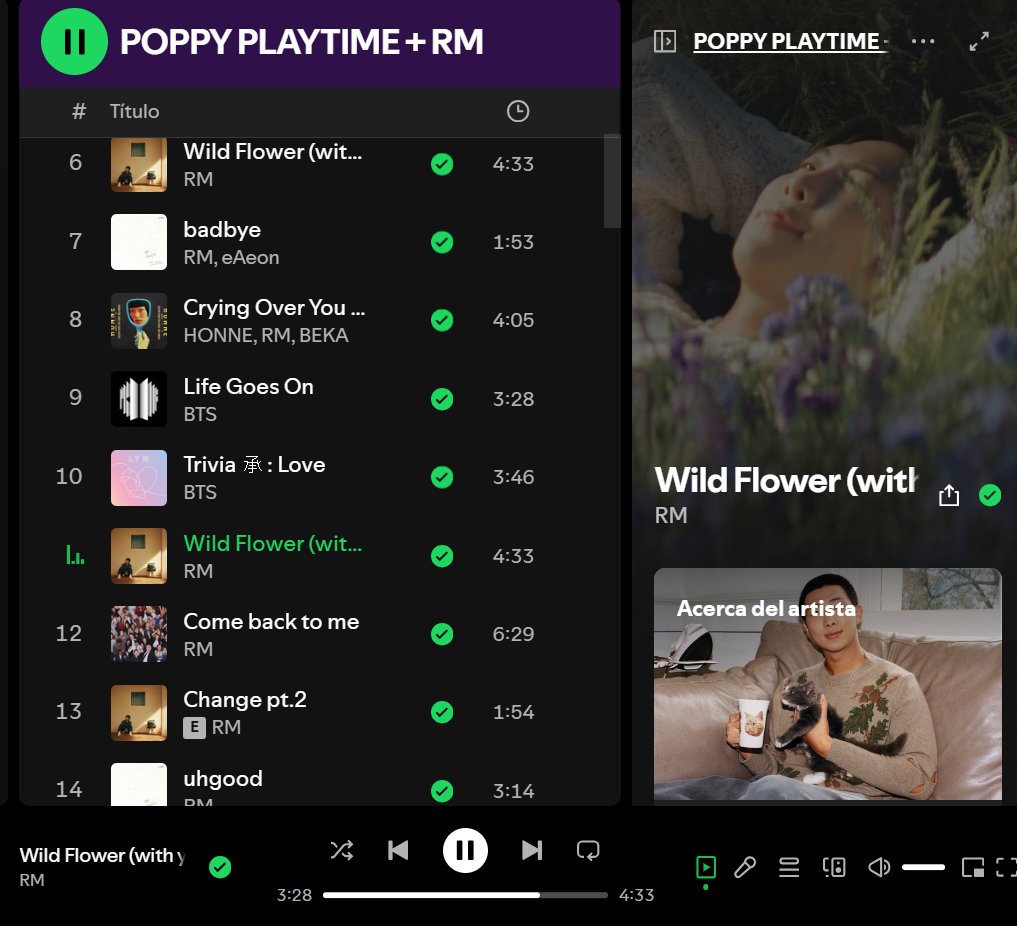
Task: Select Change pt.2 album cover
Action: point(139,713)
